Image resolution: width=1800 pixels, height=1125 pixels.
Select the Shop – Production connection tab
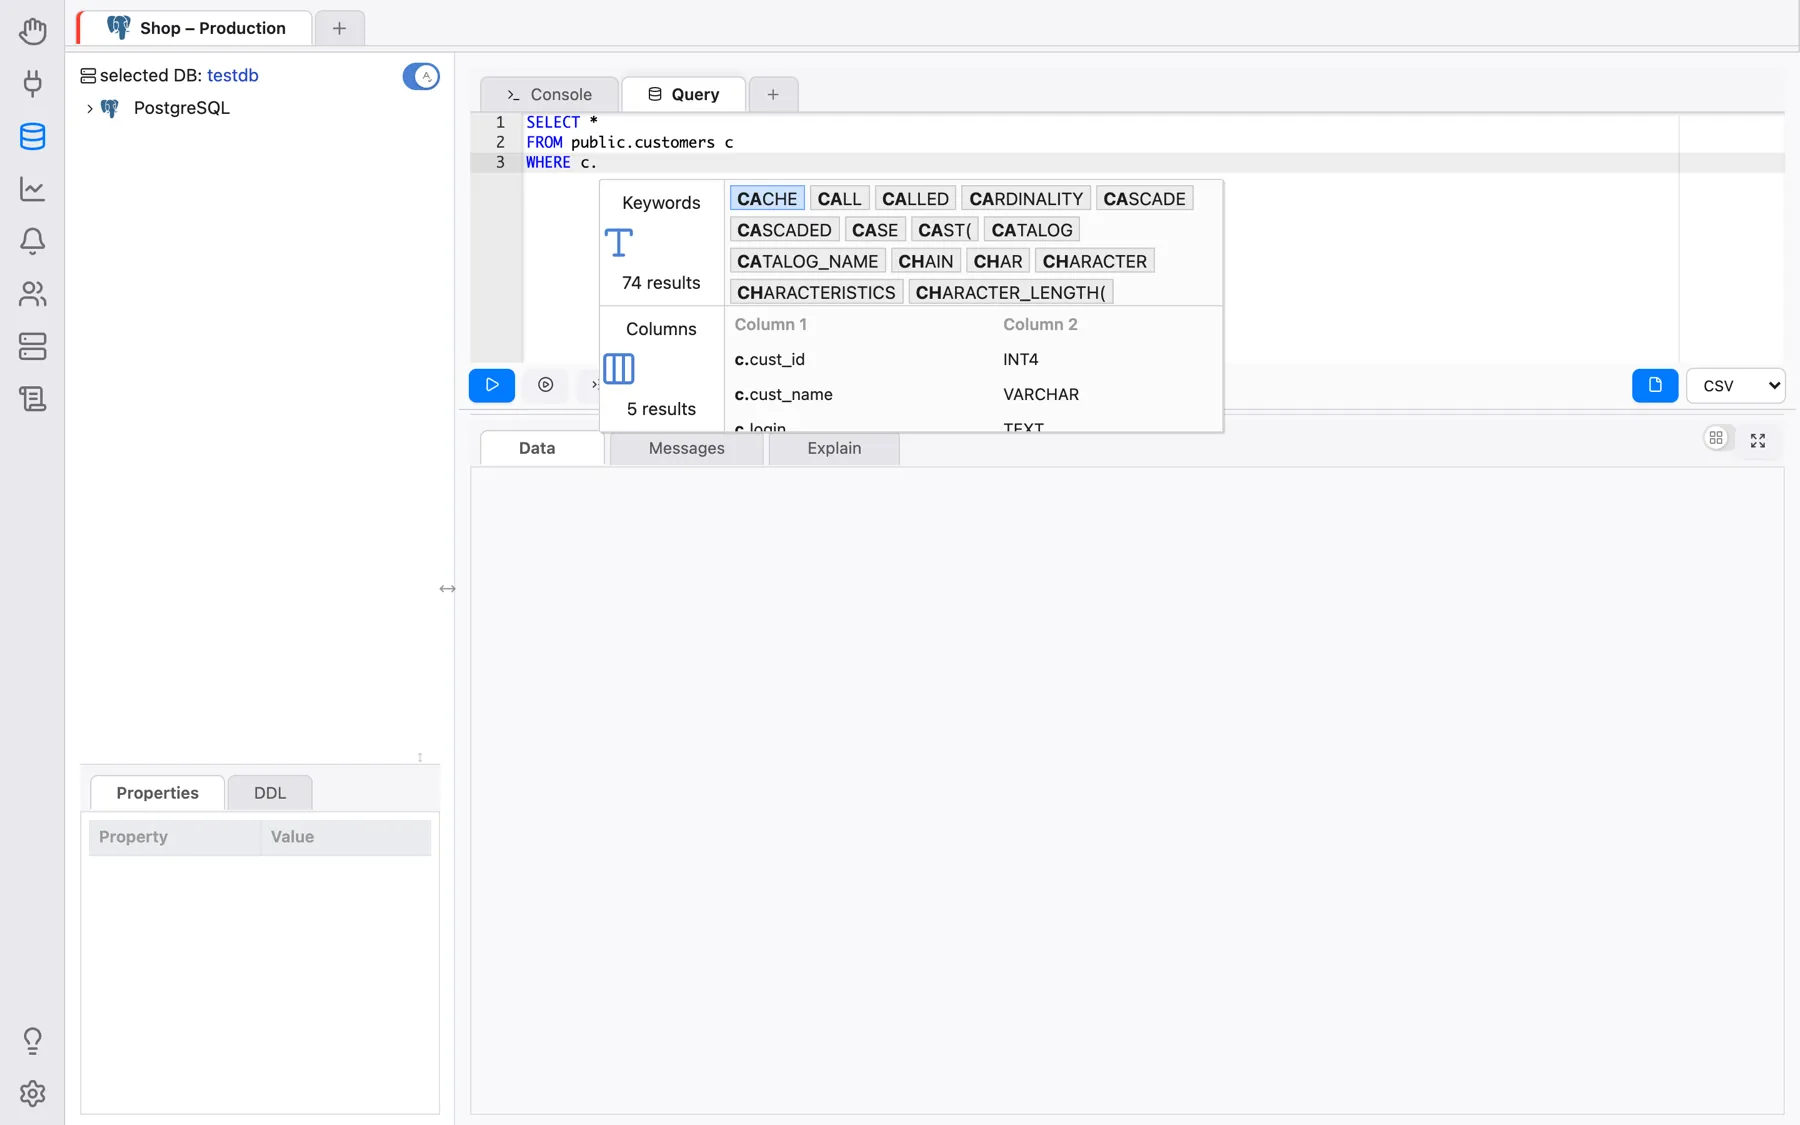[x=196, y=28]
